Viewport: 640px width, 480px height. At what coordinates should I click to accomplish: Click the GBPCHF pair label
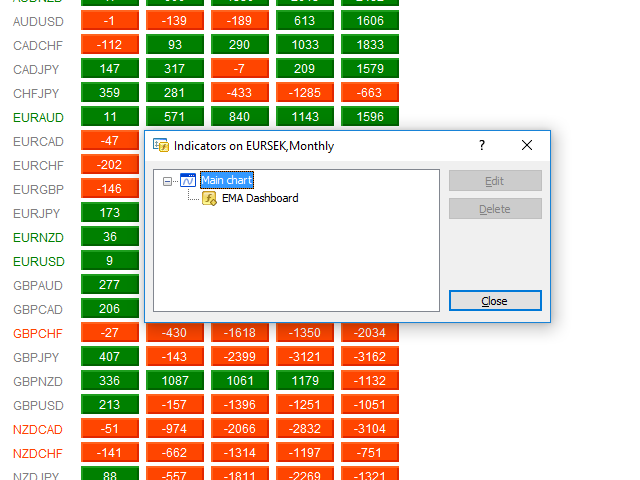(x=38, y=334)
